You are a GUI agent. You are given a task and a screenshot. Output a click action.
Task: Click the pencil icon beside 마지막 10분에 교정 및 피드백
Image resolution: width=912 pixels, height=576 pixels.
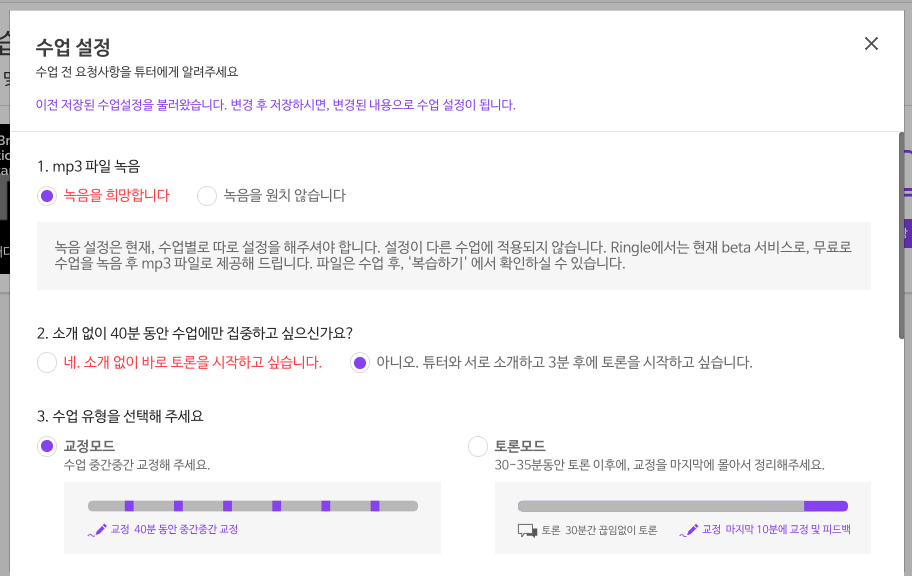690,529
